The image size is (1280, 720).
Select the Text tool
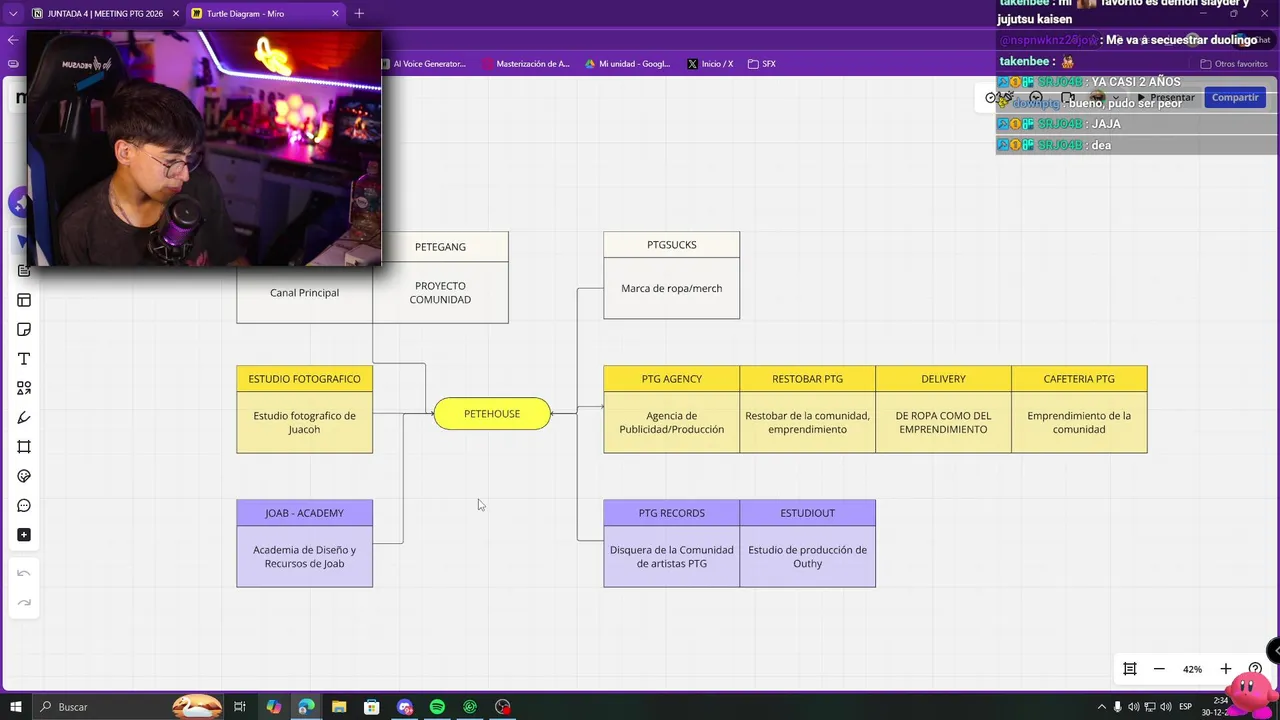click(24, 359)
